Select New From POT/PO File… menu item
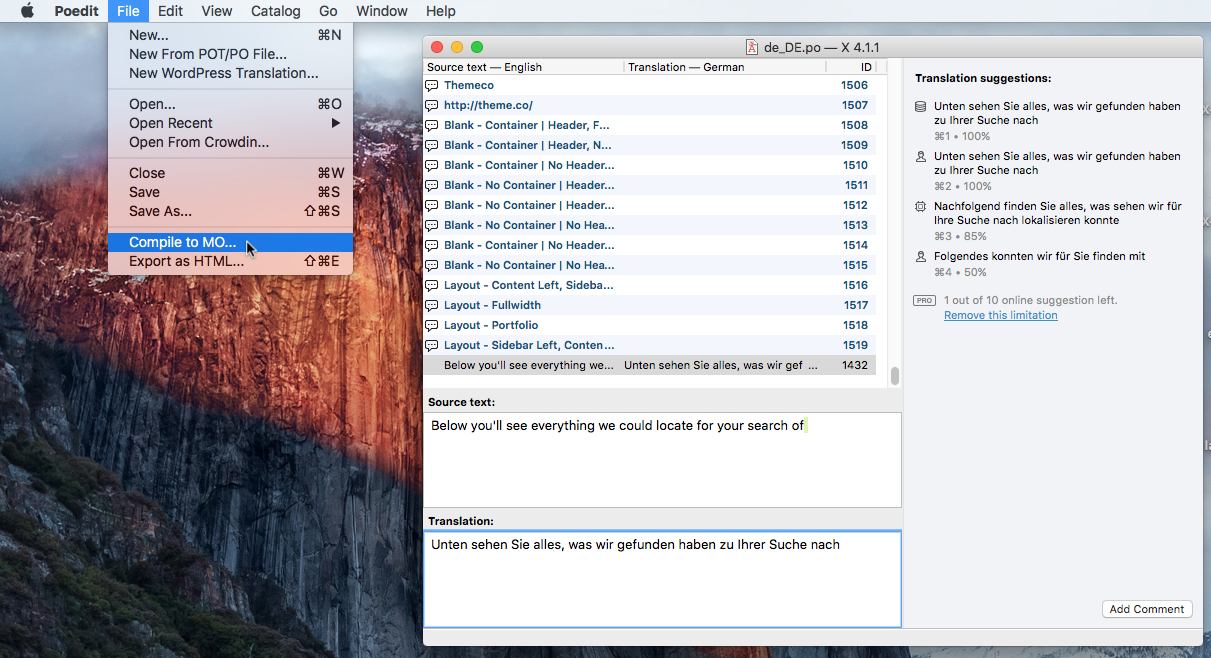Screen dimensions: 1211x658 230,54
